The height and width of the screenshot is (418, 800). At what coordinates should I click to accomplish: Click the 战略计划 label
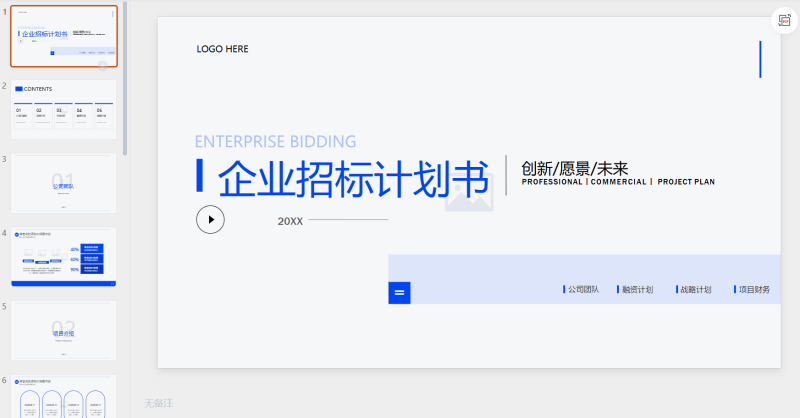(695, 289)
